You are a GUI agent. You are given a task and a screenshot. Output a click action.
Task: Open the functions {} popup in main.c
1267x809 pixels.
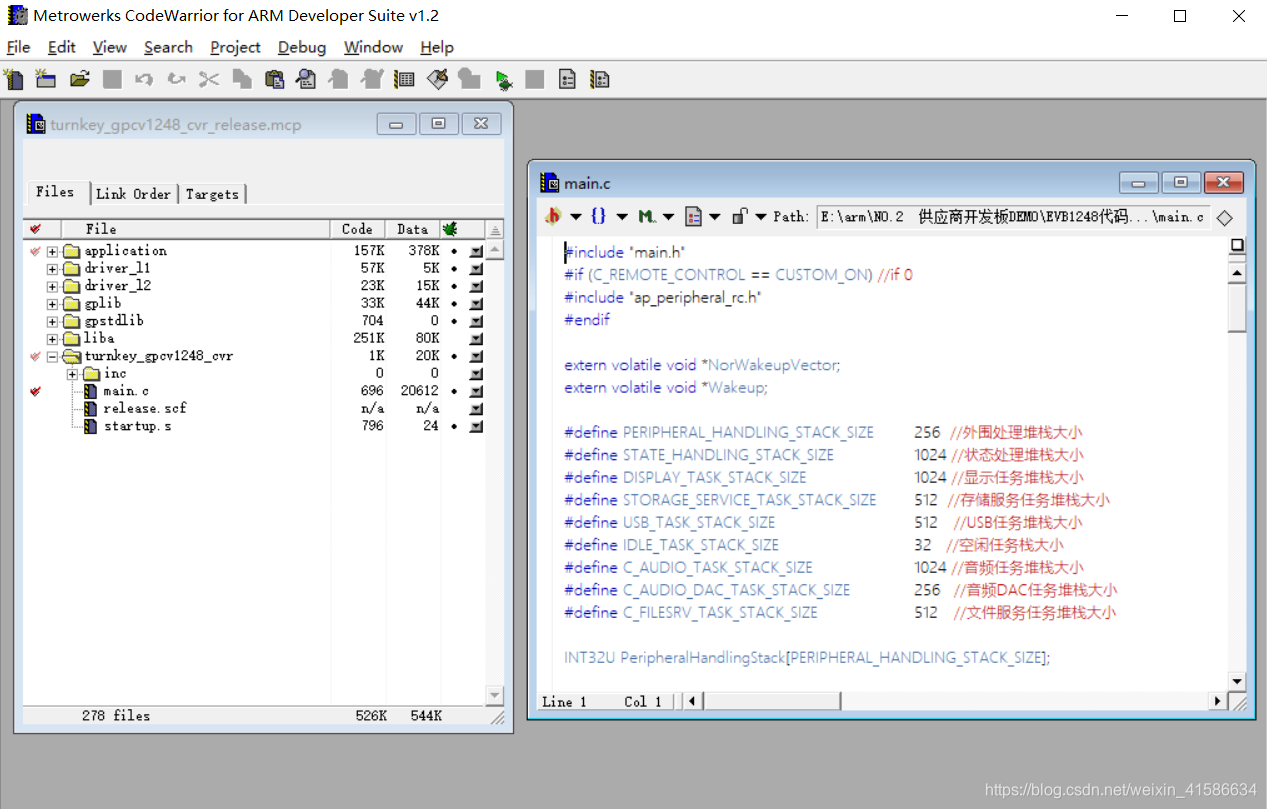point(609,216)
